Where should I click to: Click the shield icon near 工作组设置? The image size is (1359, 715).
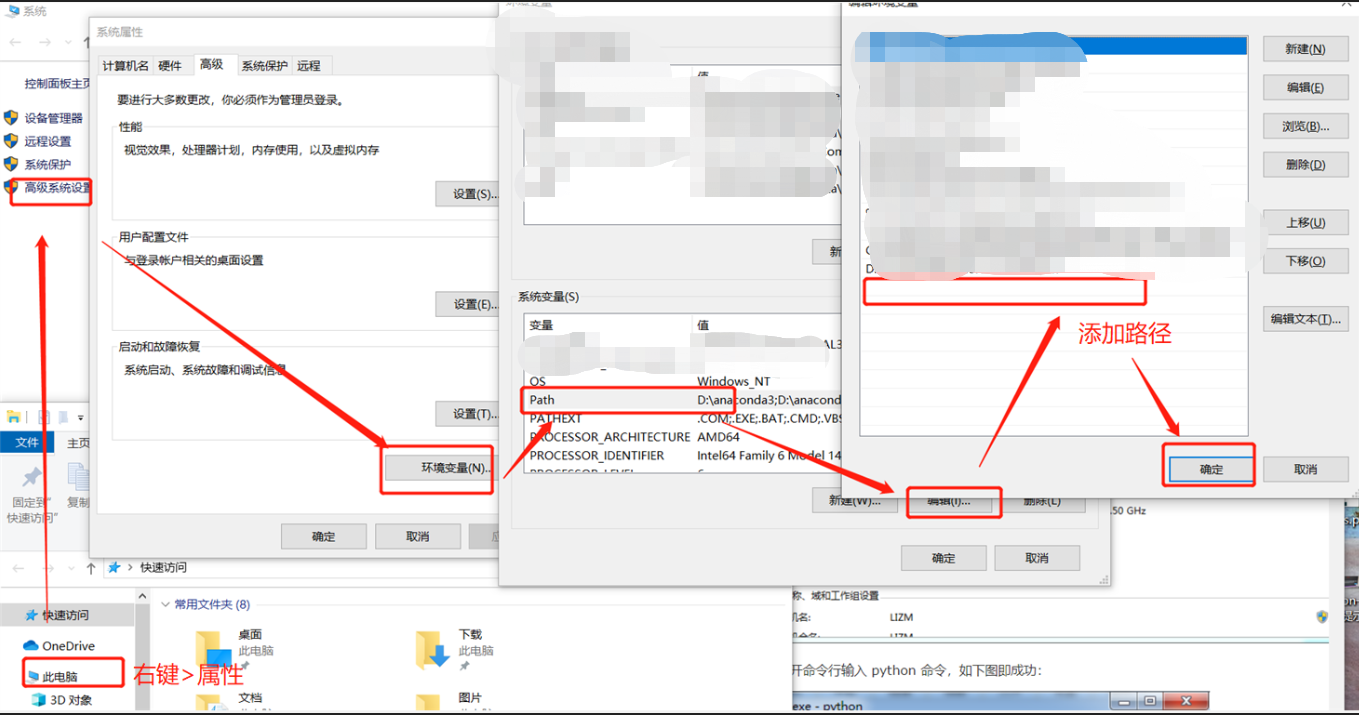(x=1322, y=617)
